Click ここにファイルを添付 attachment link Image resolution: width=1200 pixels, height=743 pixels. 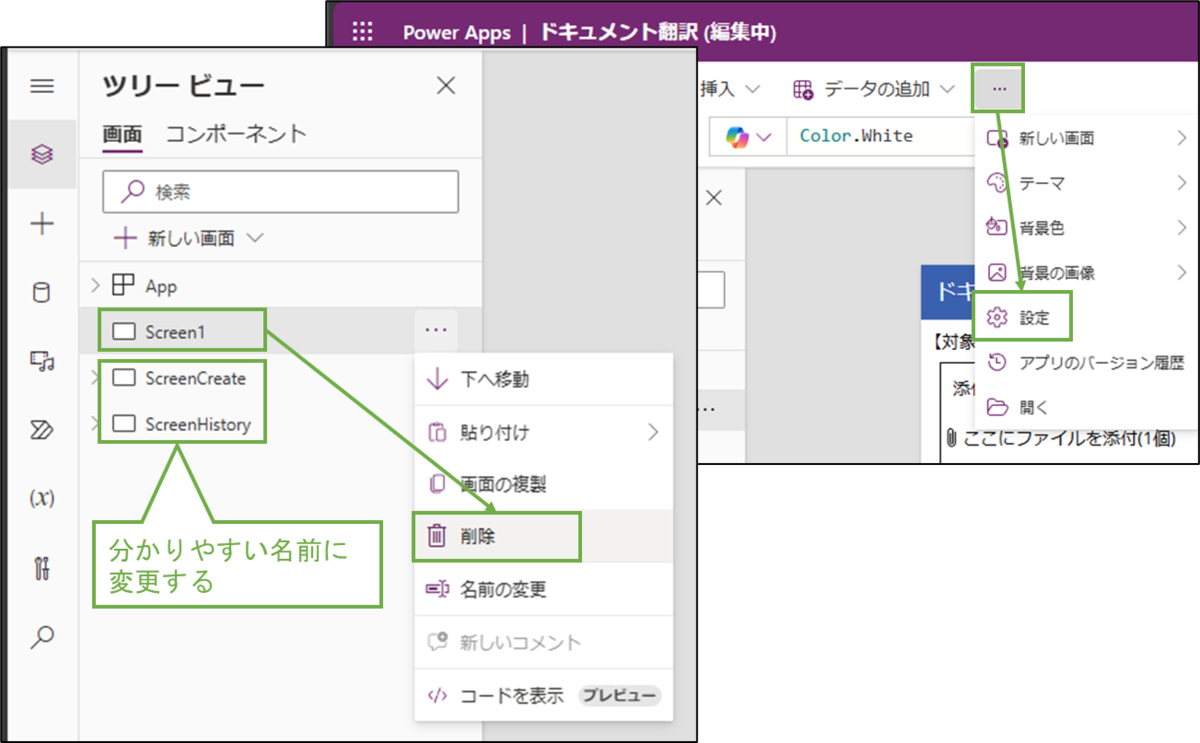1069,438
